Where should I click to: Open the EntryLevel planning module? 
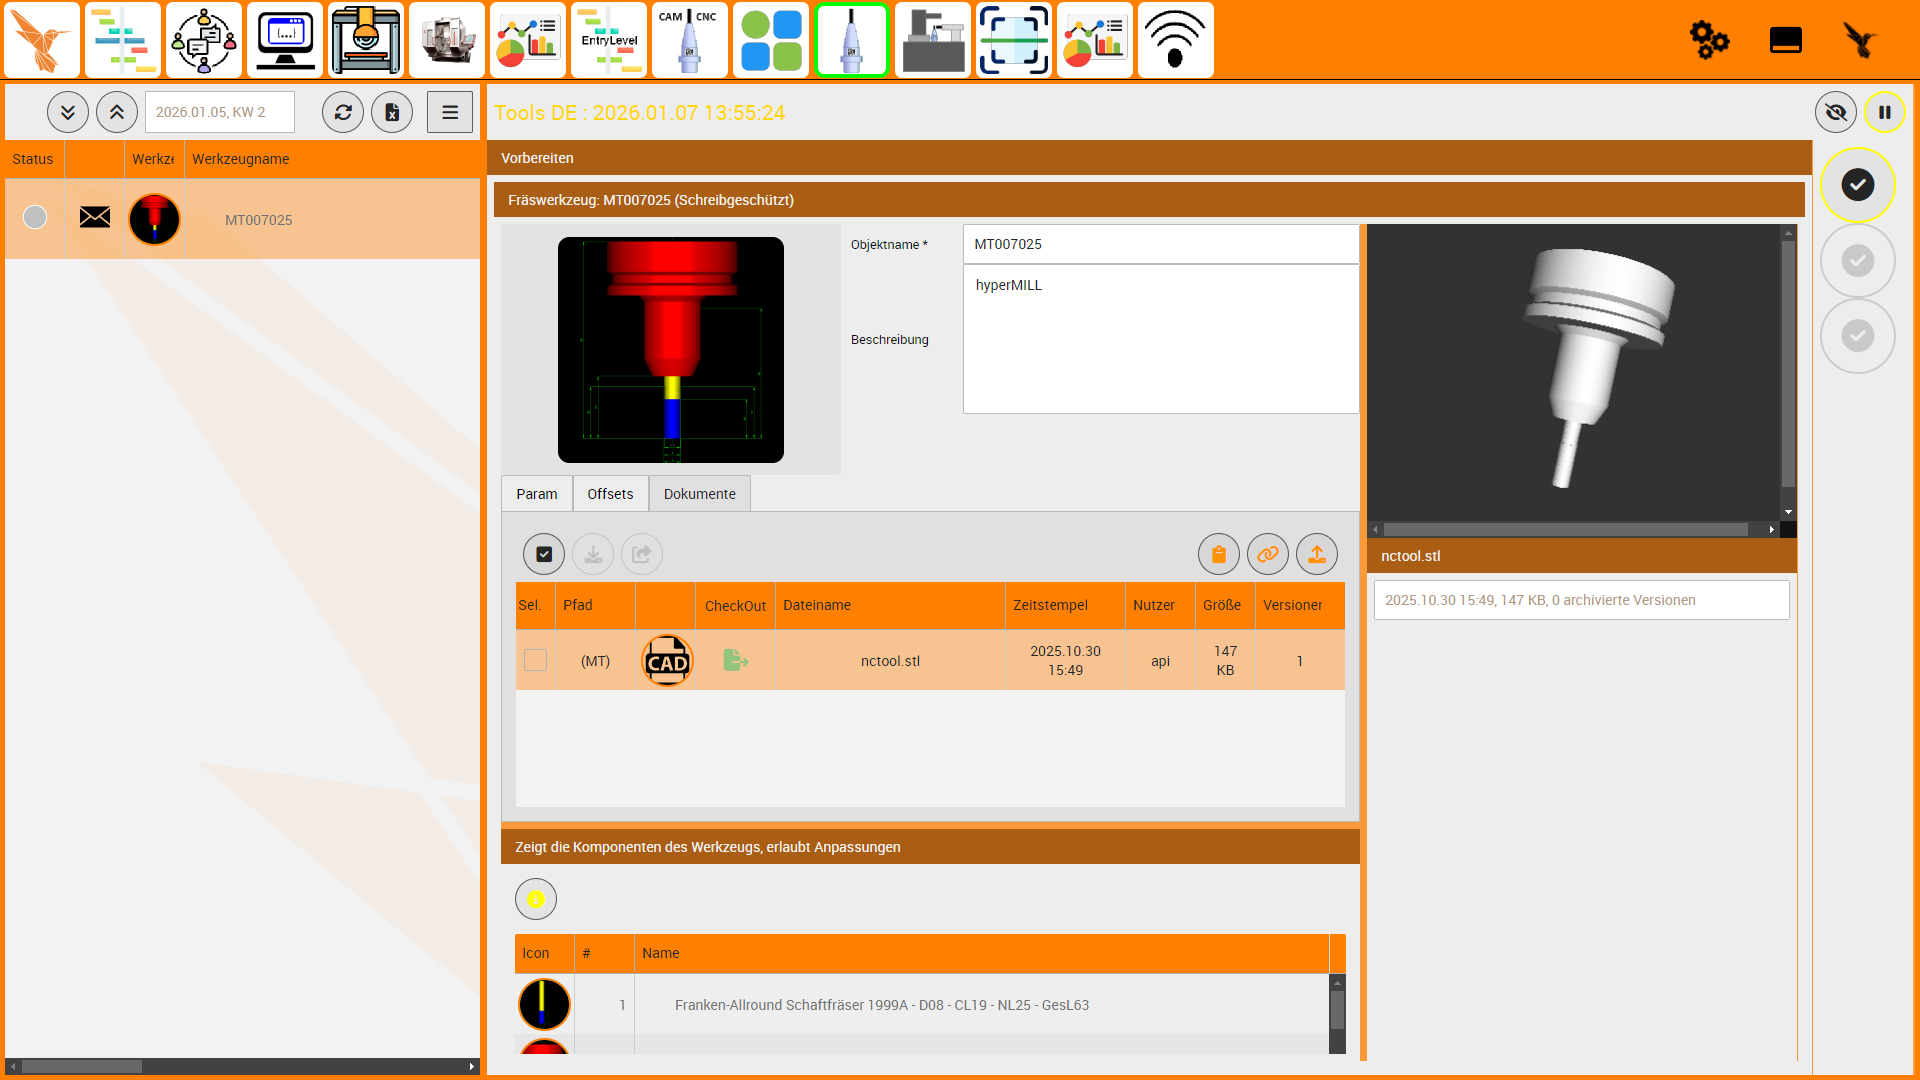(609, 40)
